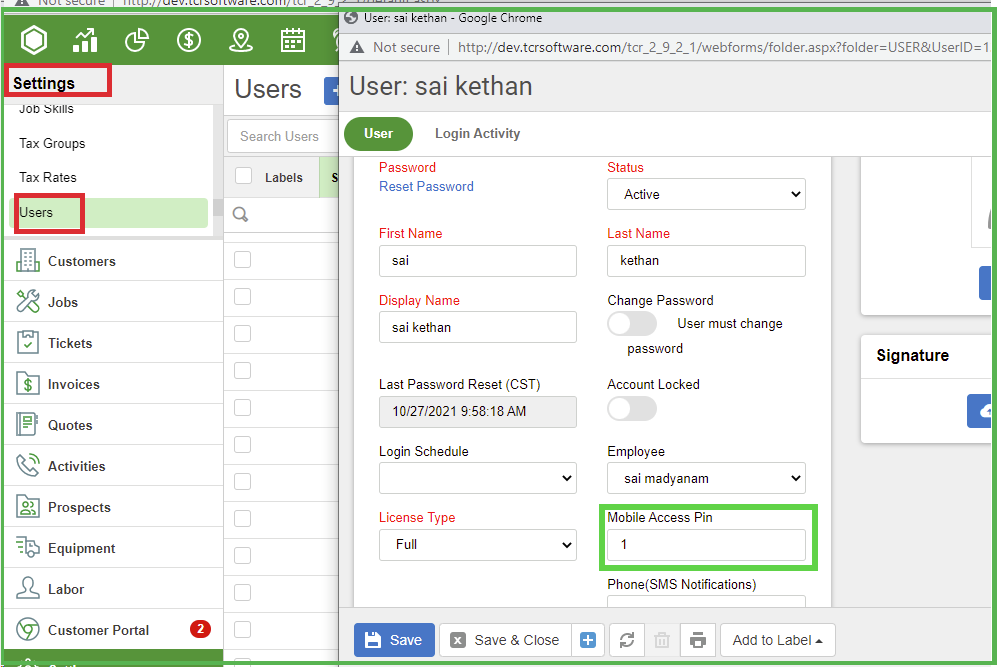
Task: Toggle the Account Locked switch
Action: click(632, 409)
